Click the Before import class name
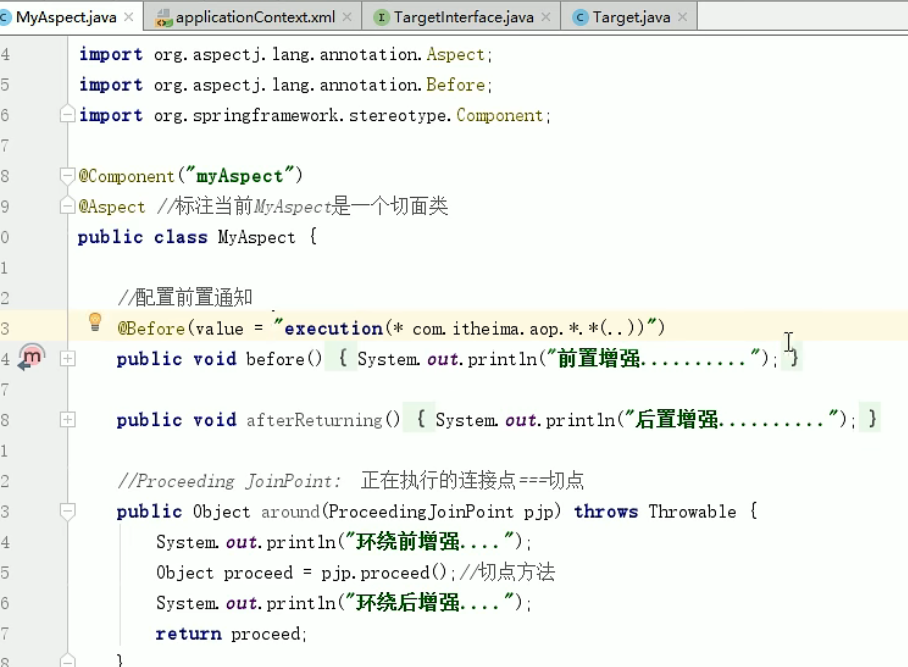The image size is (908, 667). click(x=455, y=85)
